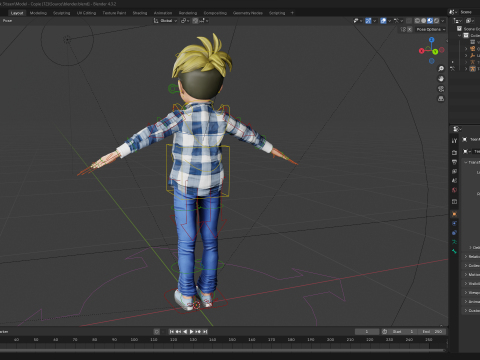Switch to solid viewport shading
The width and height of the screenshot is (480, 360).
(423, 21)
